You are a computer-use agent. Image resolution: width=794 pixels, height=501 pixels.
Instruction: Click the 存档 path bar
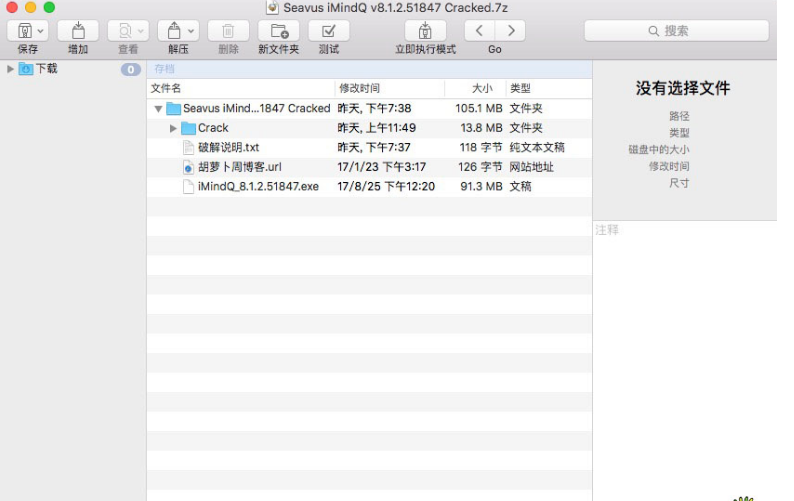pyautogui.click(x=370, y=69)
